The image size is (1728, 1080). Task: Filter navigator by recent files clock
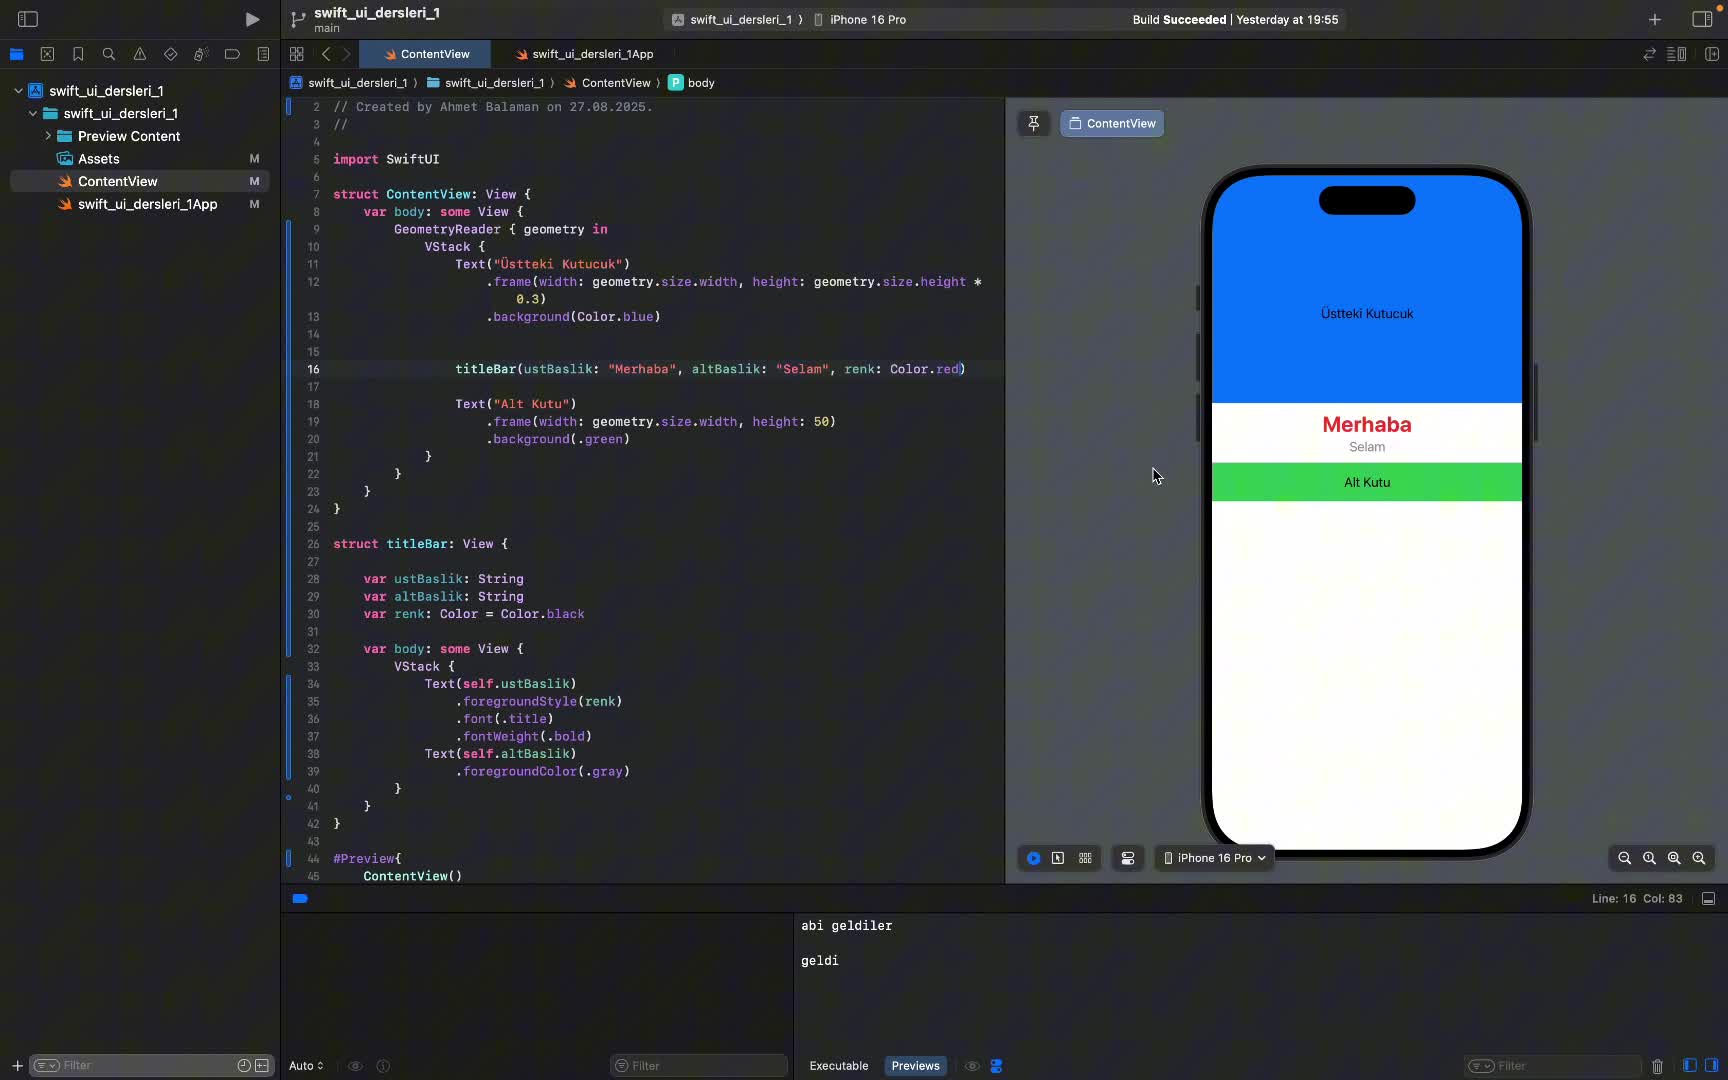click(244, 1066)
